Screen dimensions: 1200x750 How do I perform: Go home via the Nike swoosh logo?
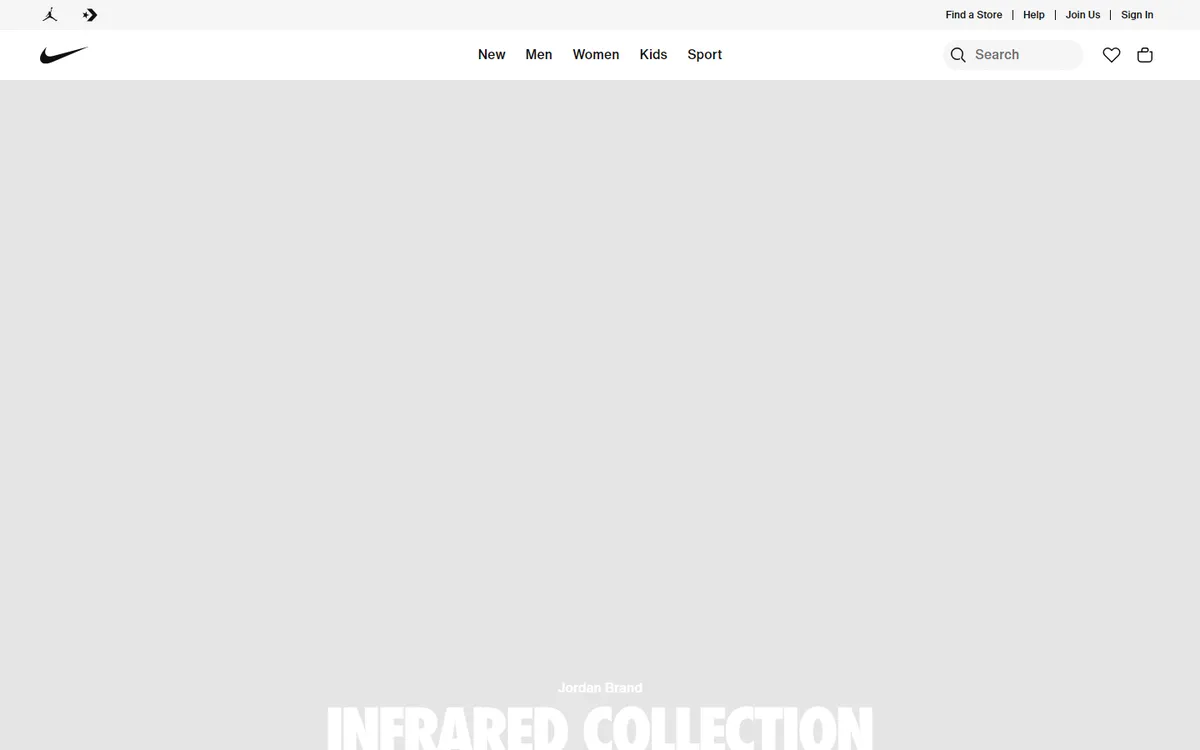64,55
